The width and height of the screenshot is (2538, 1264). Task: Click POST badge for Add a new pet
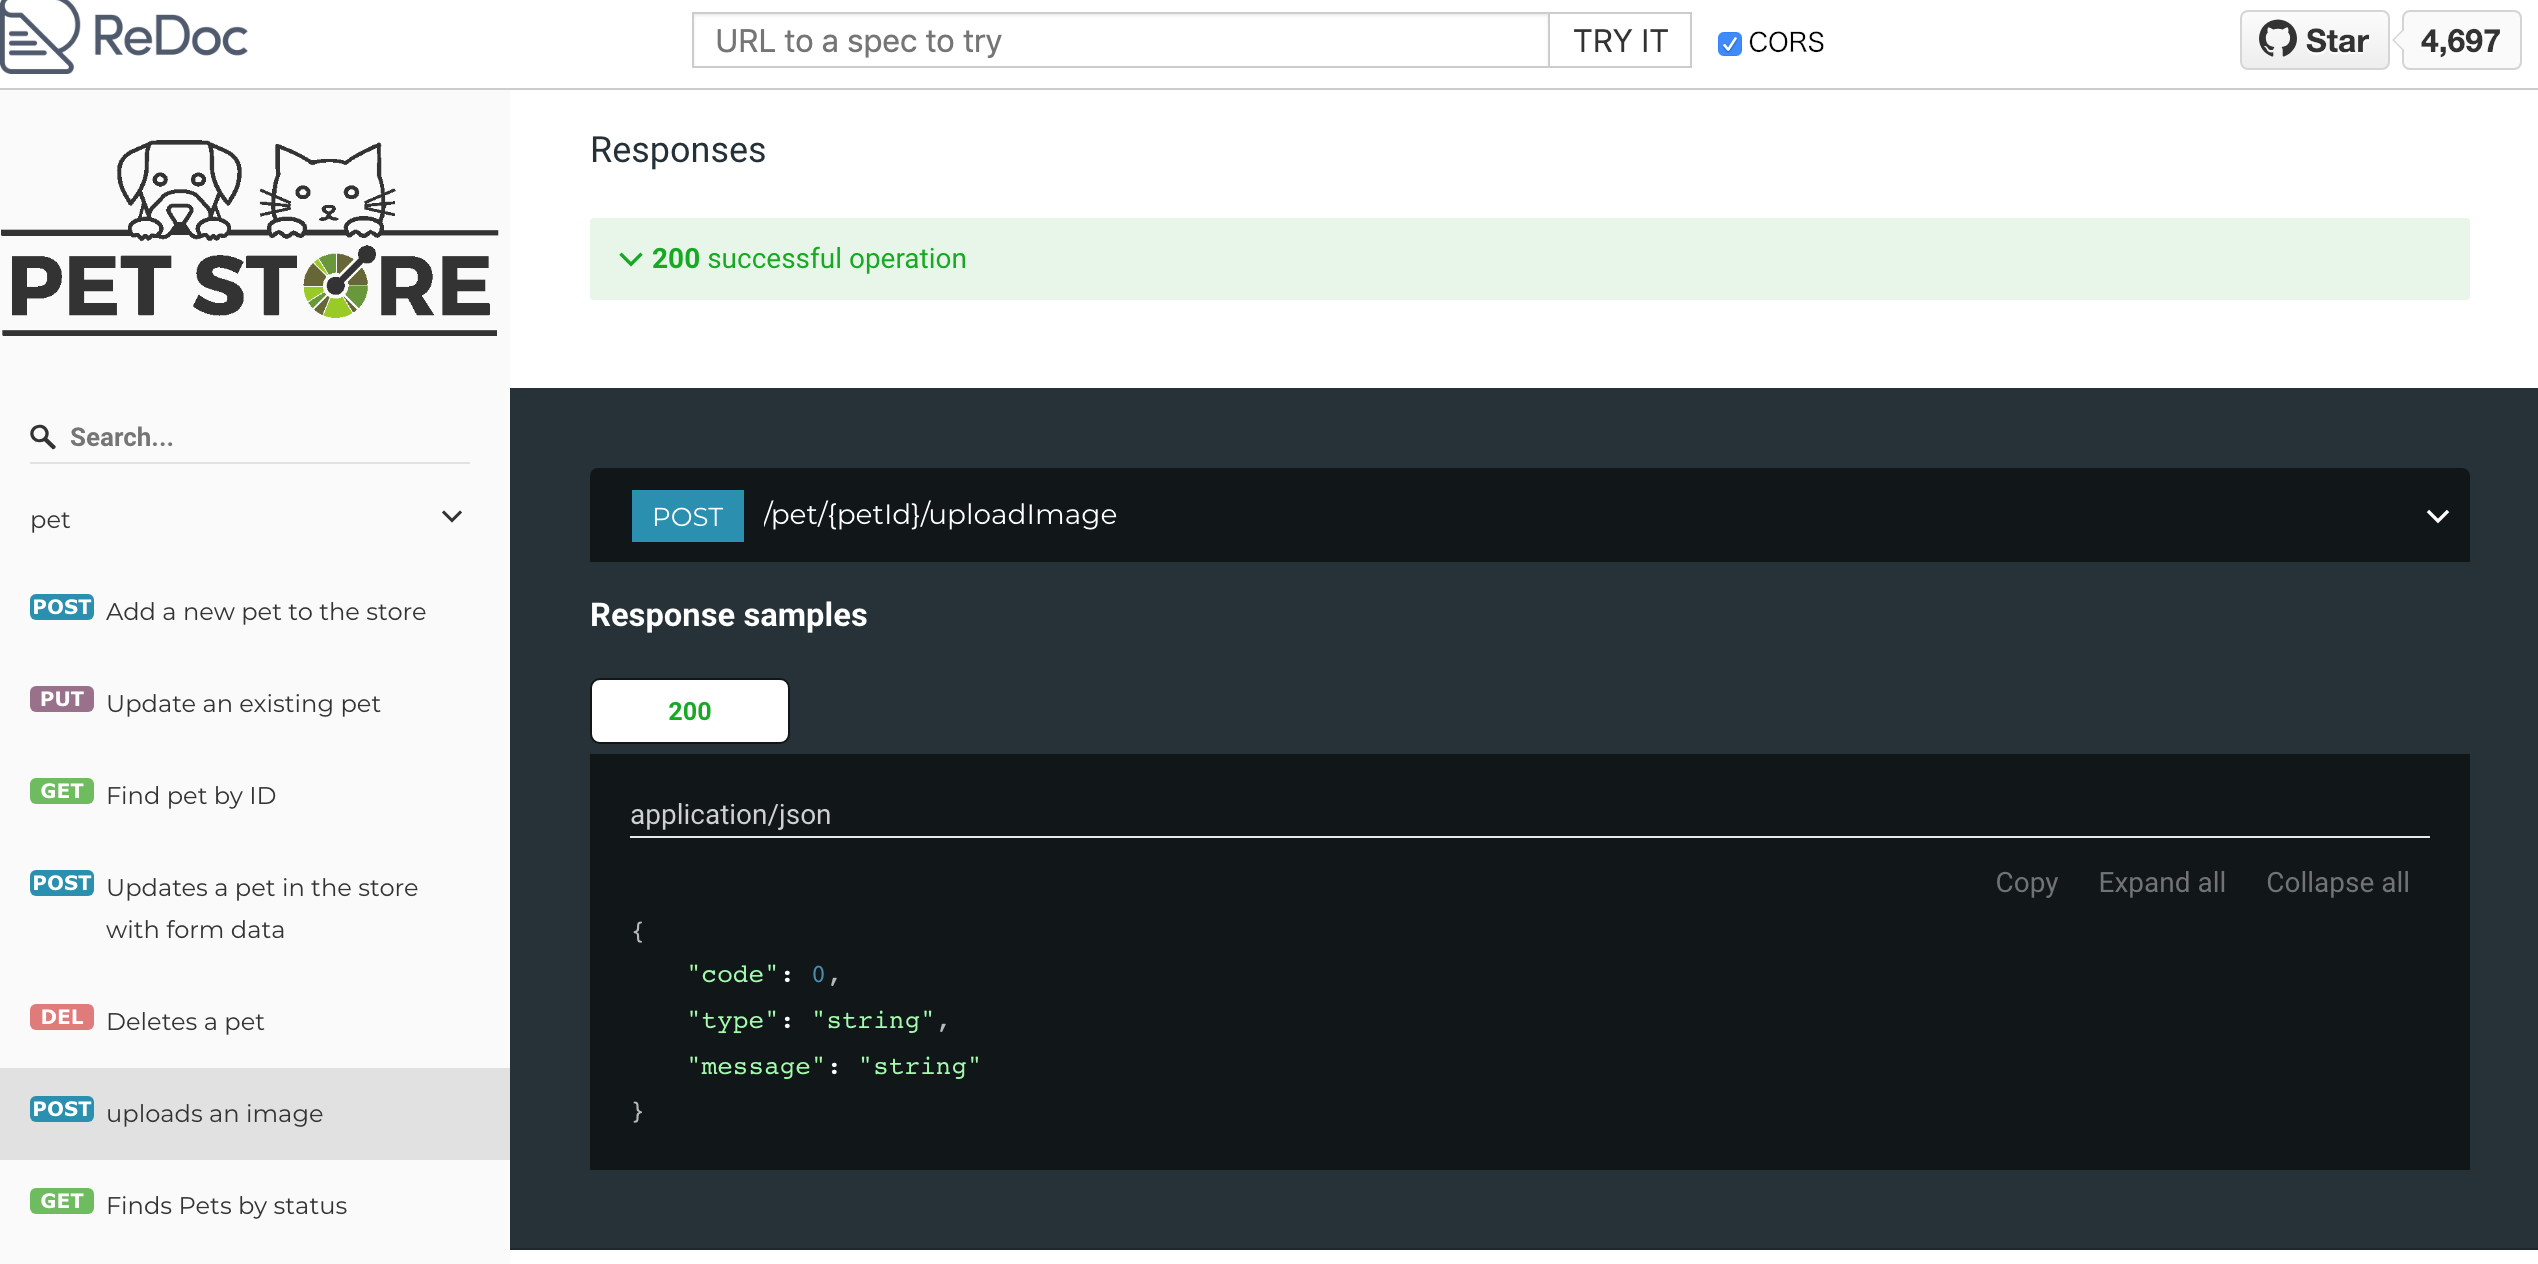pyautogui.click(x=62, y=608)
